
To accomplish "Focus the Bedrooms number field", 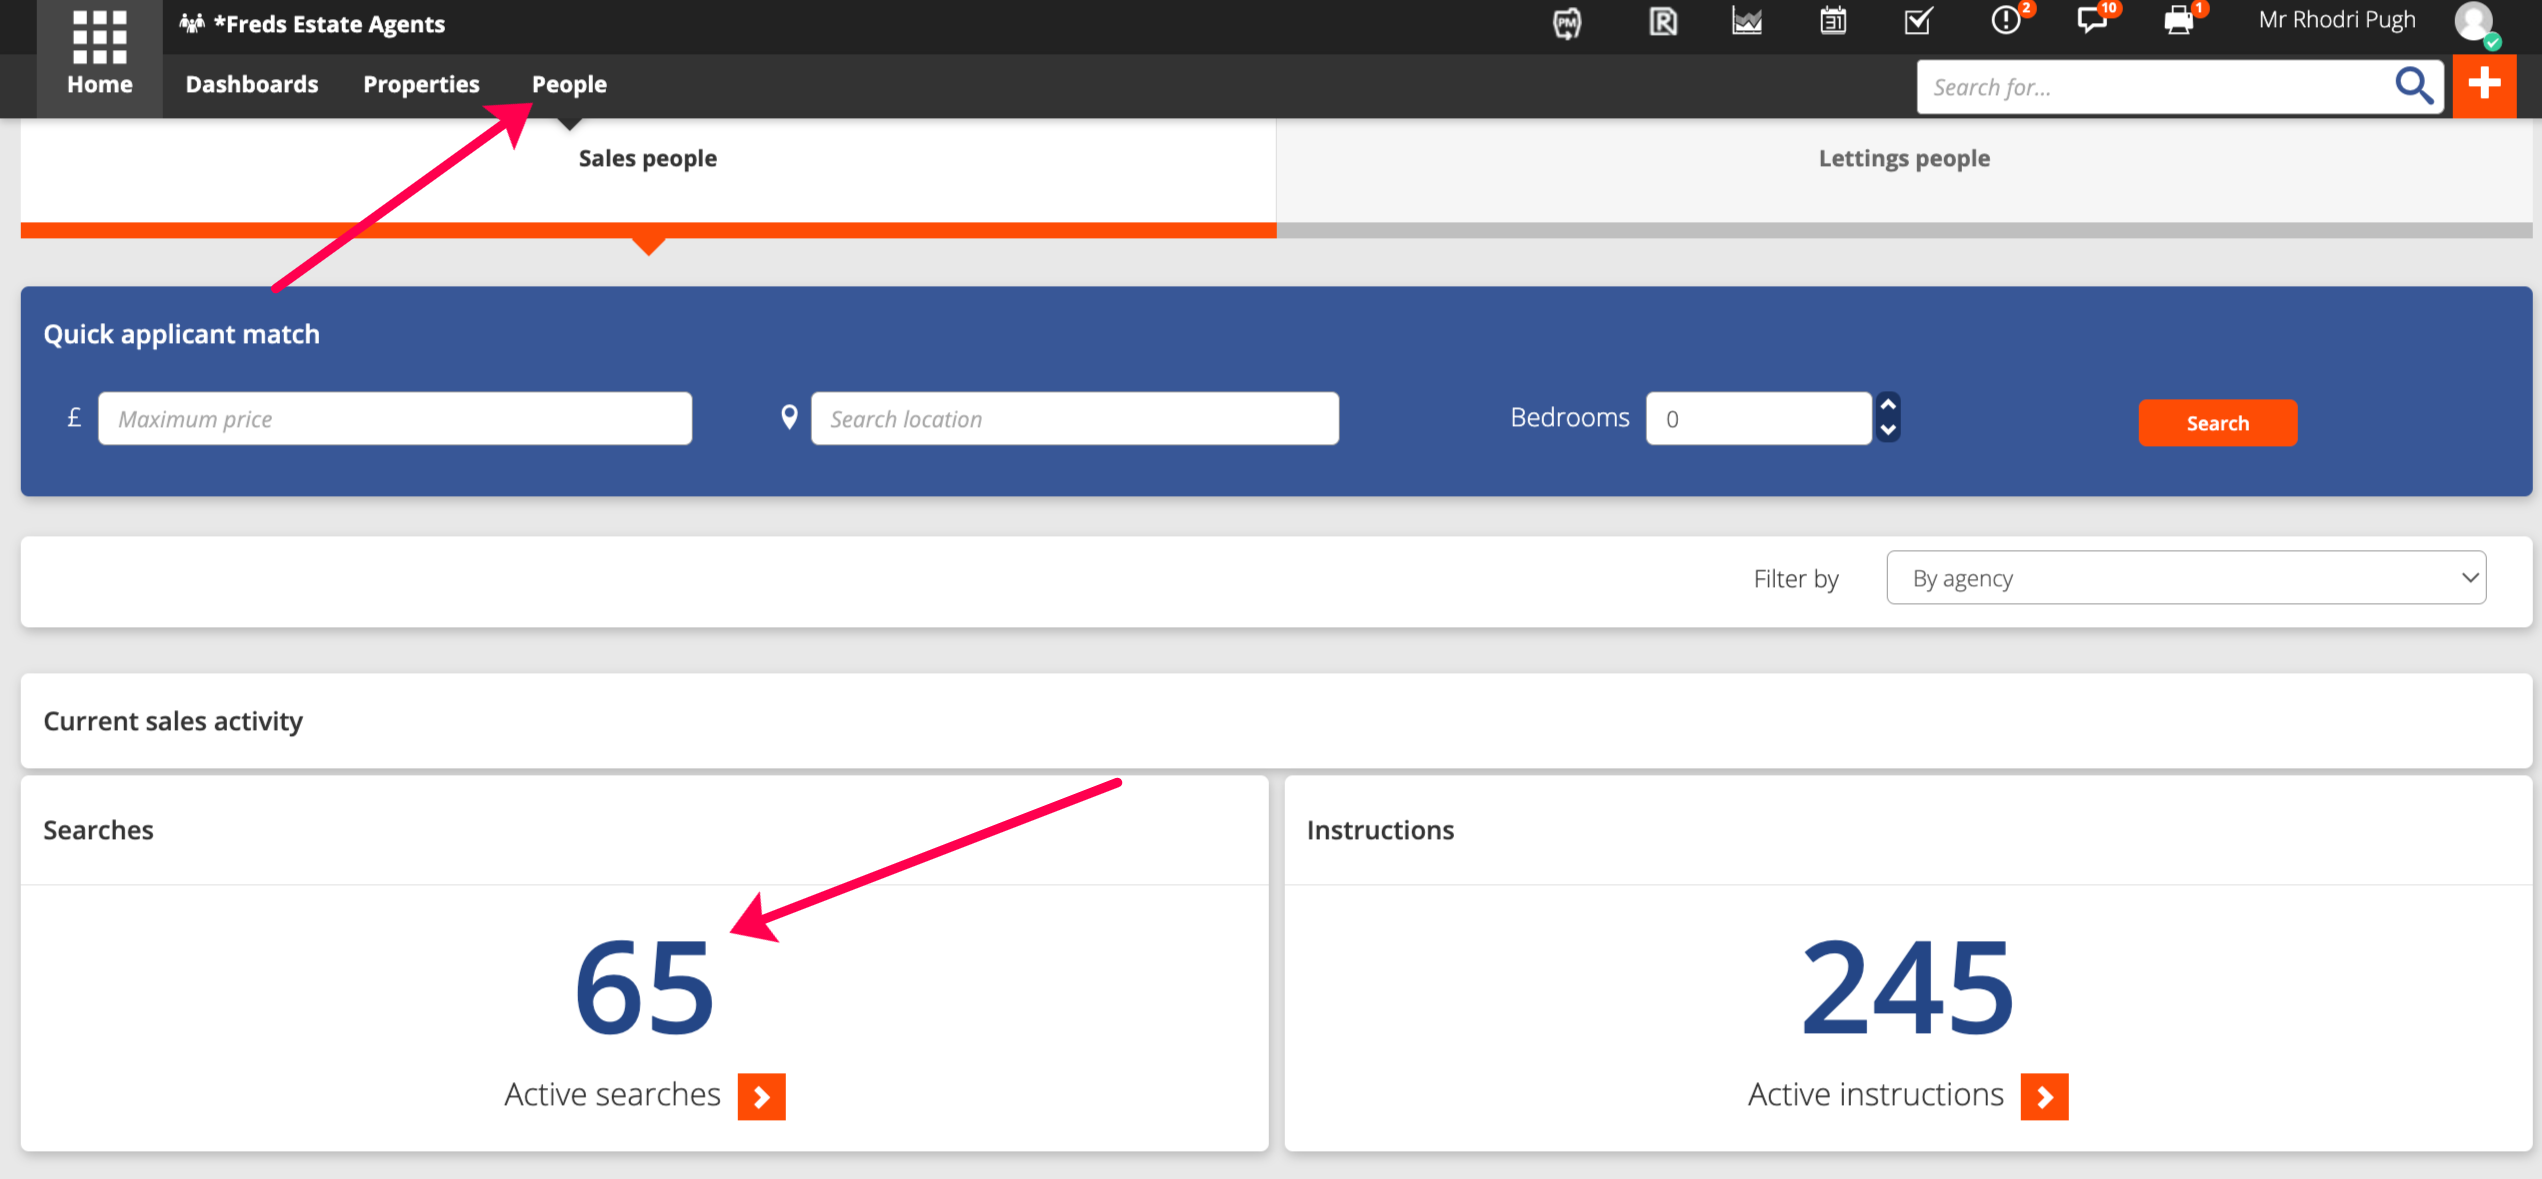I will coord(1759,418).
